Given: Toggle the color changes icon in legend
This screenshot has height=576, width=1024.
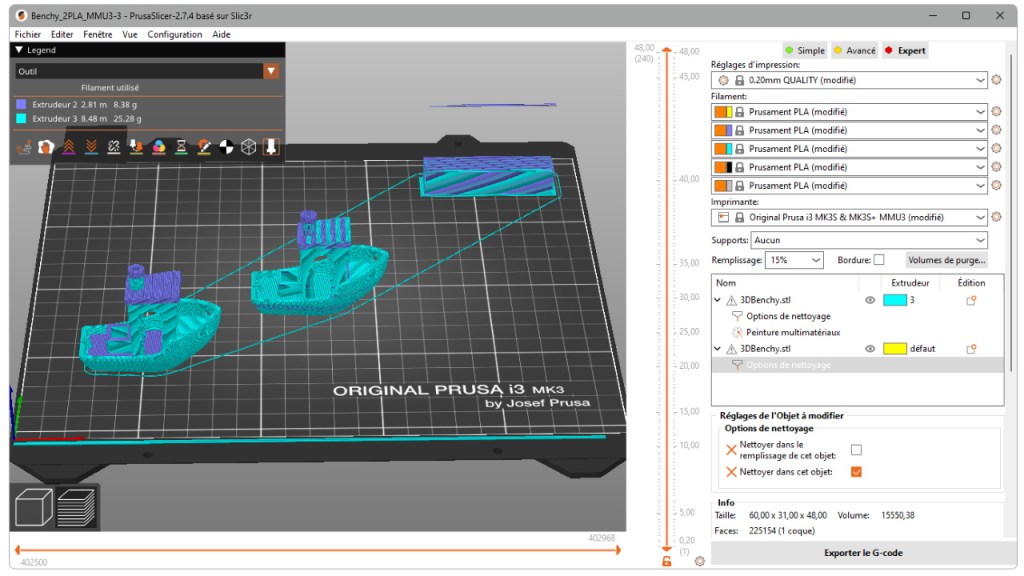Looking at the screenshot, I should (x=158, y=147).
